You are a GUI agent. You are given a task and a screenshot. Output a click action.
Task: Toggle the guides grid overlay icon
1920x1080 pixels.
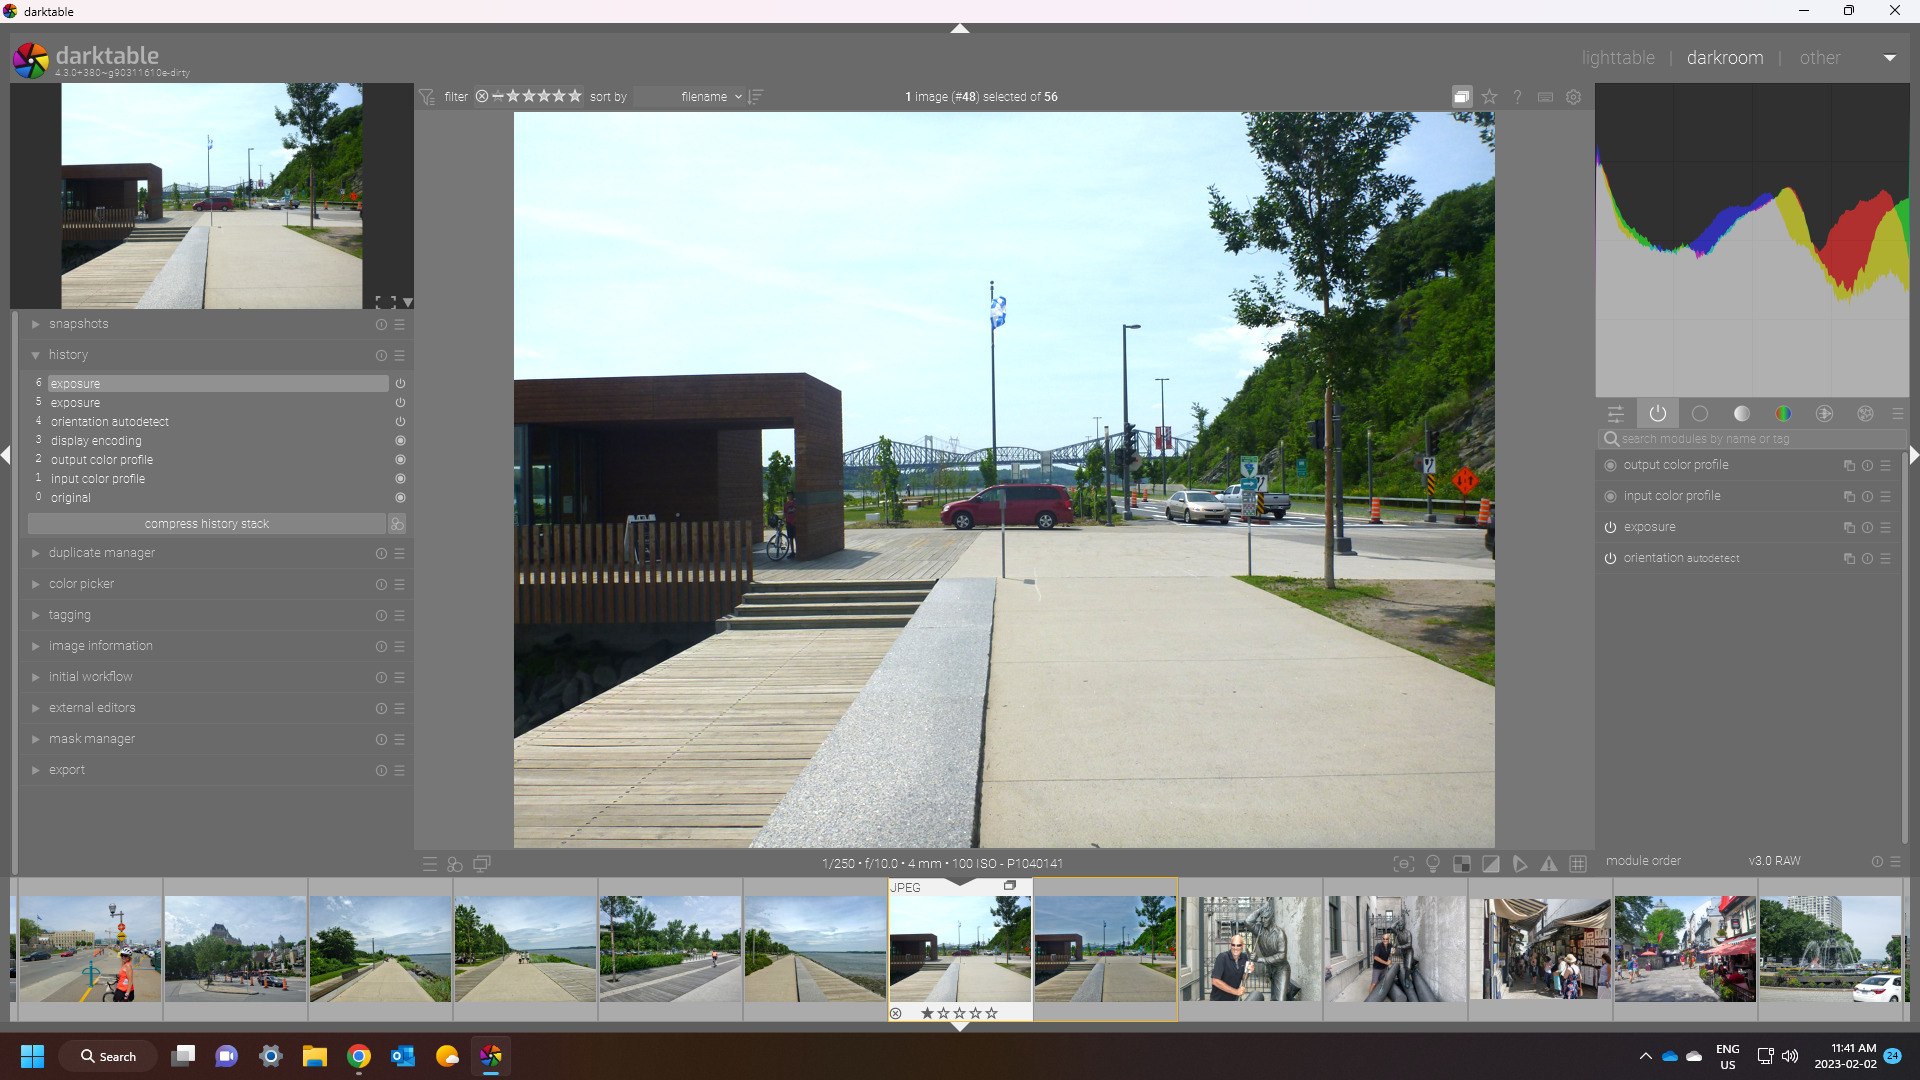(1578, 864)
